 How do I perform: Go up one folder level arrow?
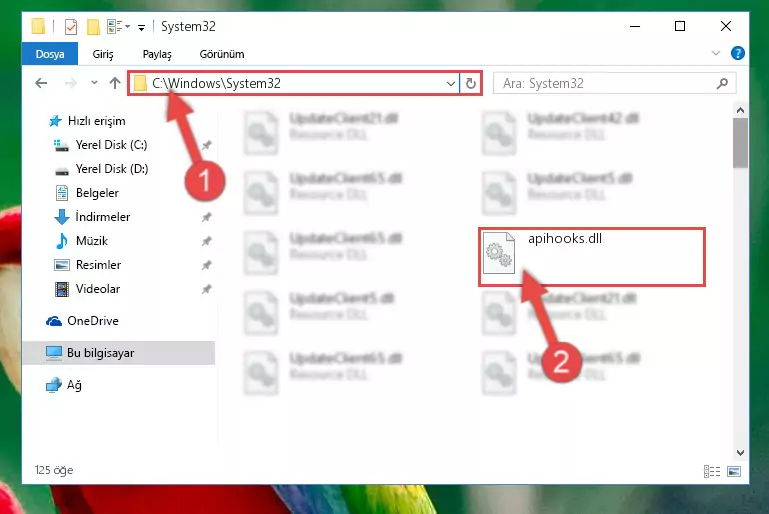(x=115, y=83)
